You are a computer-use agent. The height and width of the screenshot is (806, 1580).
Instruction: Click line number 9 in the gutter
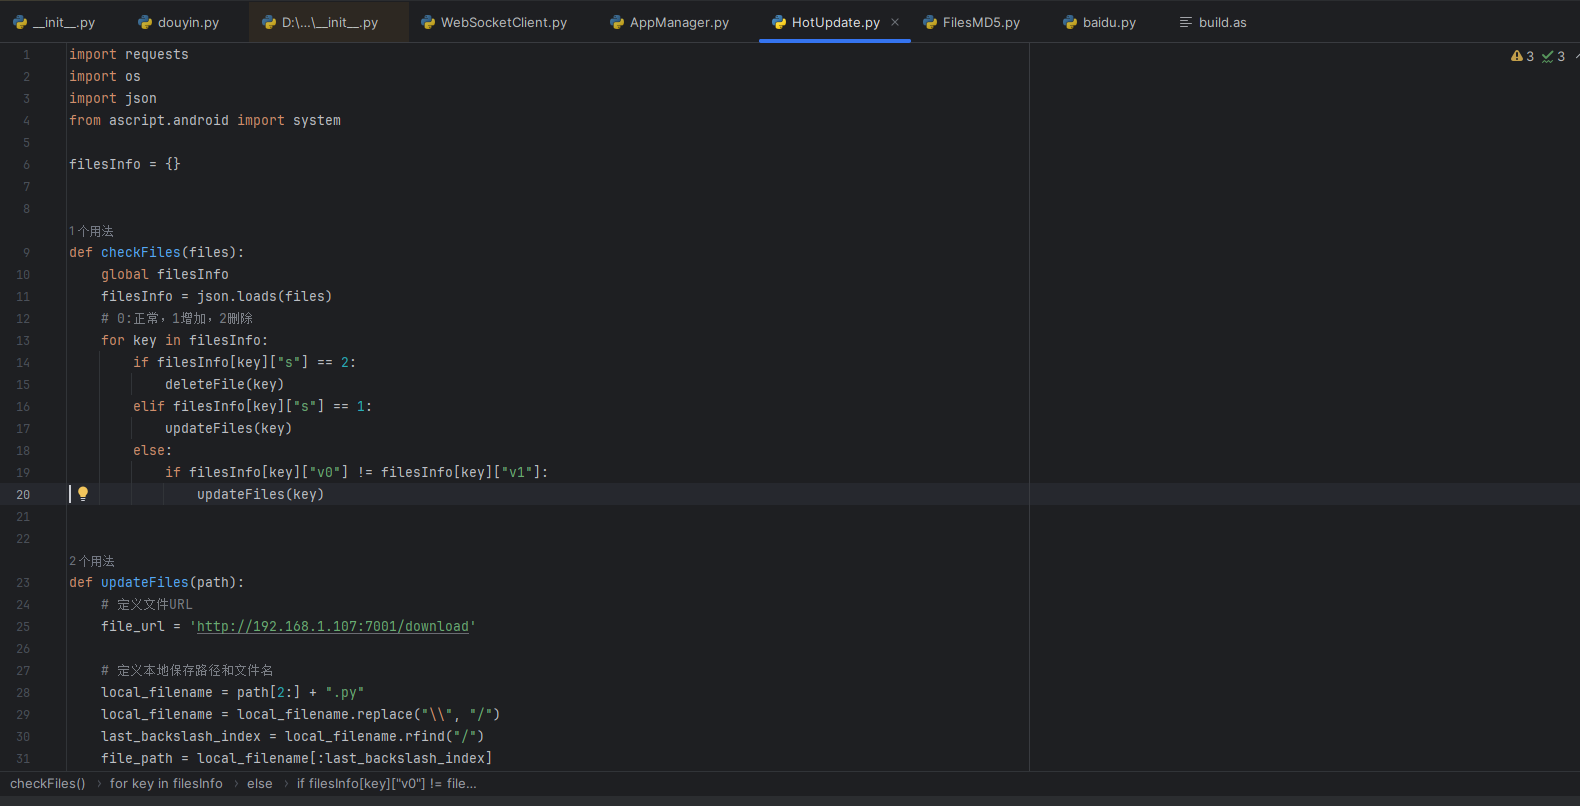[x=26, y=252]
